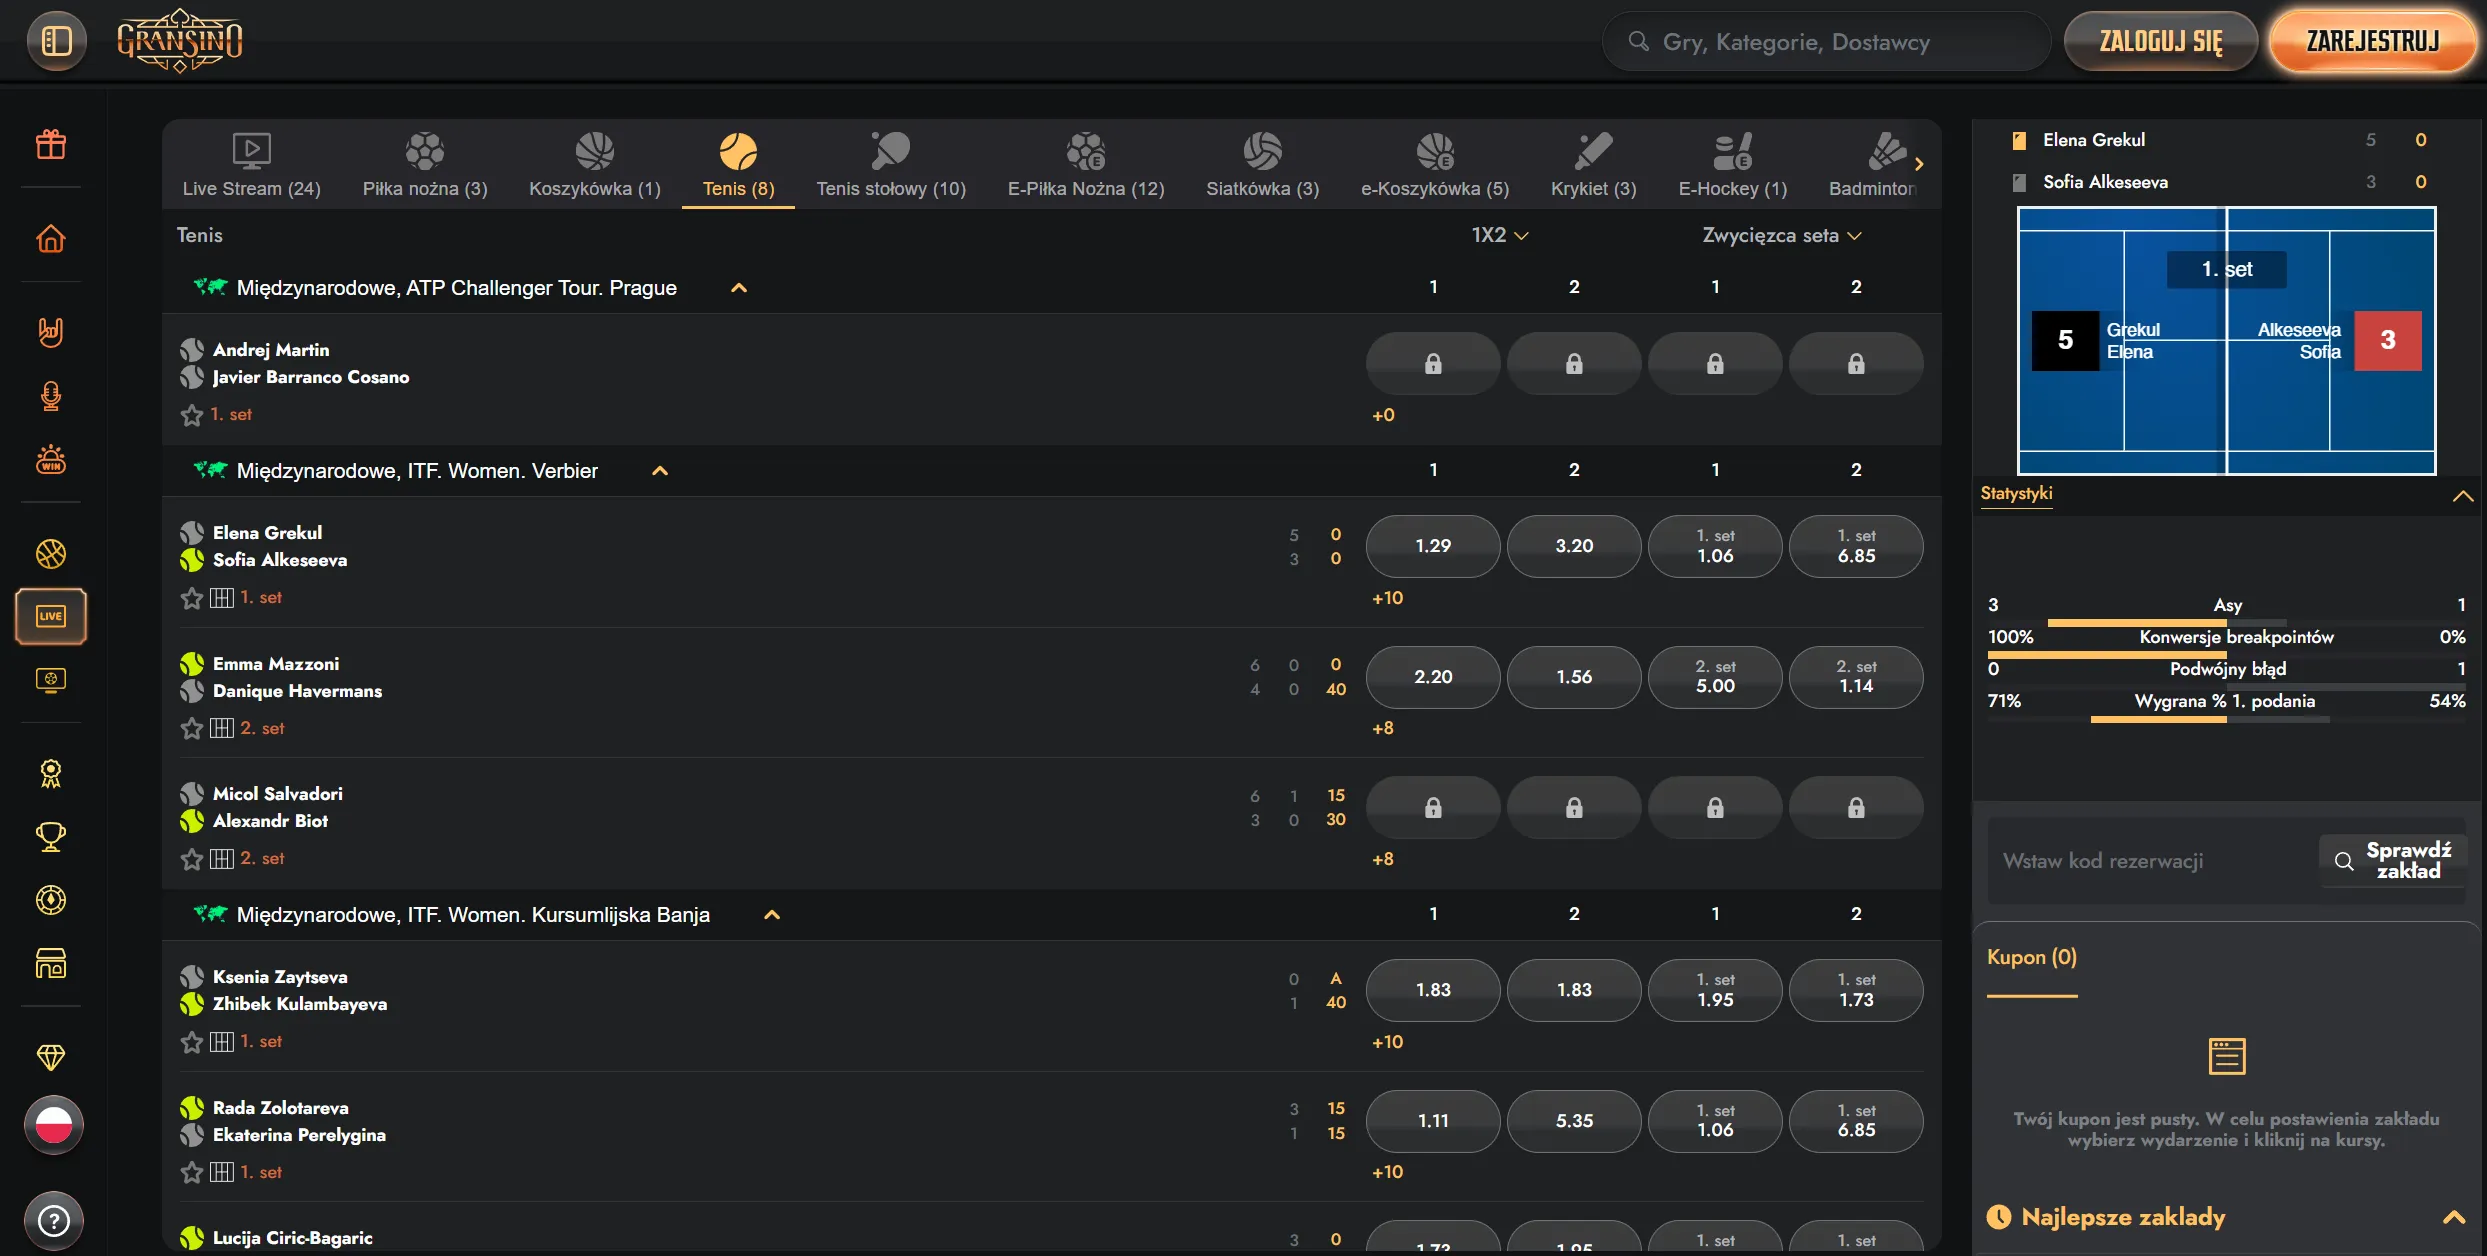Image resolution: width=2487 pixels, height=1256 pixels.
Task: Open match tracker icon for Rada Zolotareva match
Action: (222, 1172)
